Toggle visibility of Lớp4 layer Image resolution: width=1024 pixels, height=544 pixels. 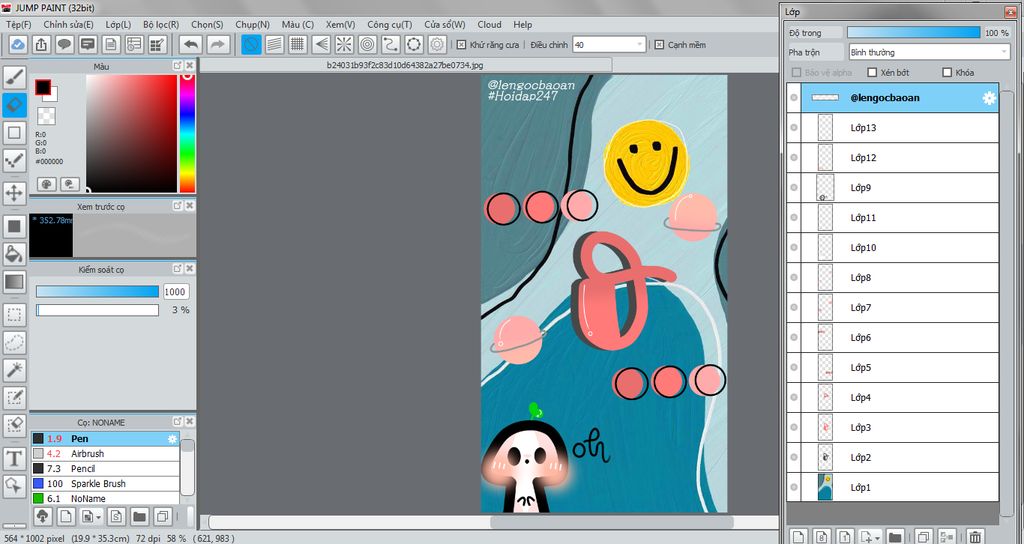pos(794,397)
